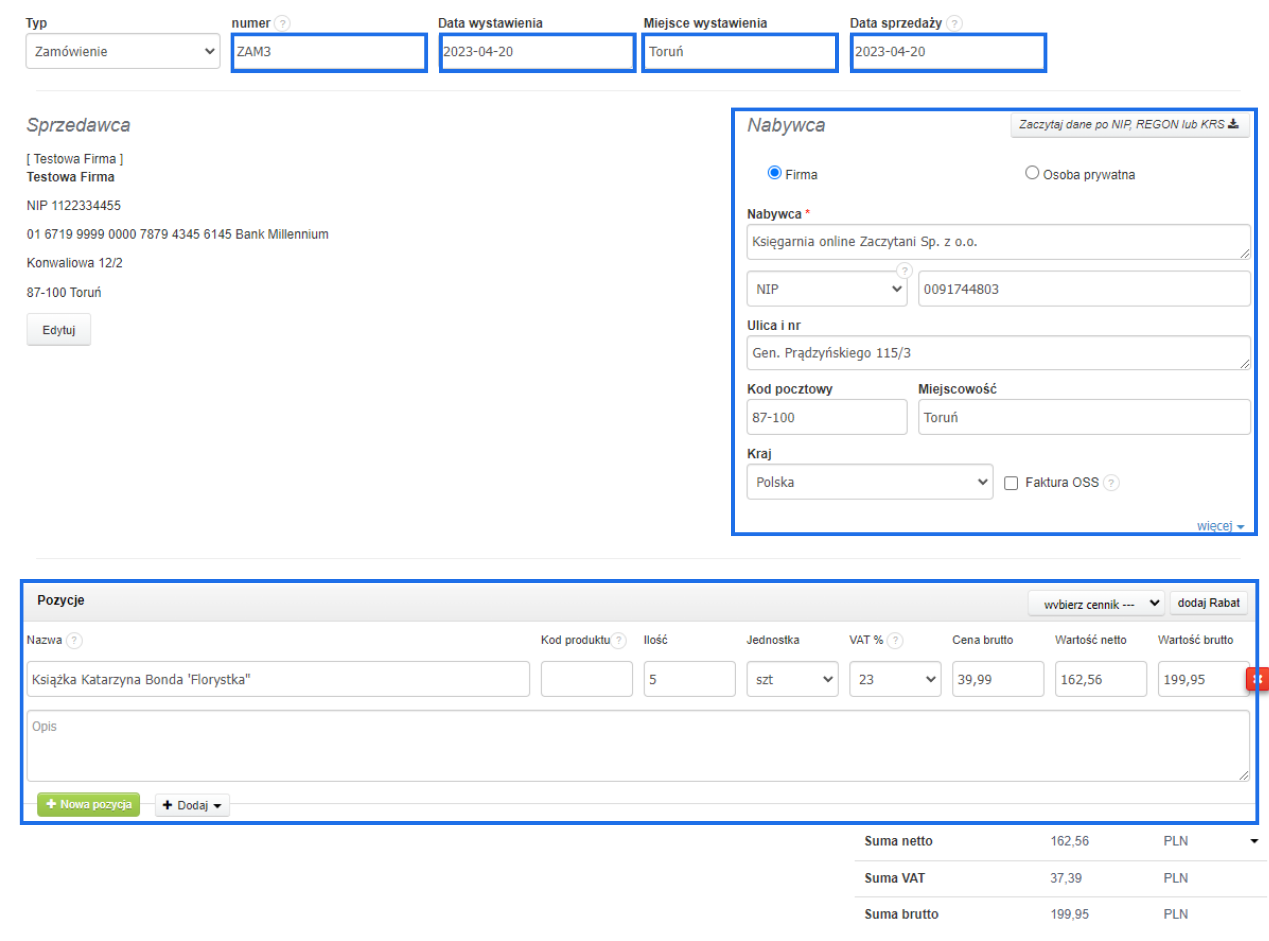1269x941 pixels.
Task: Click the Miejsce wystawienia field
Action: pos(740,52)
